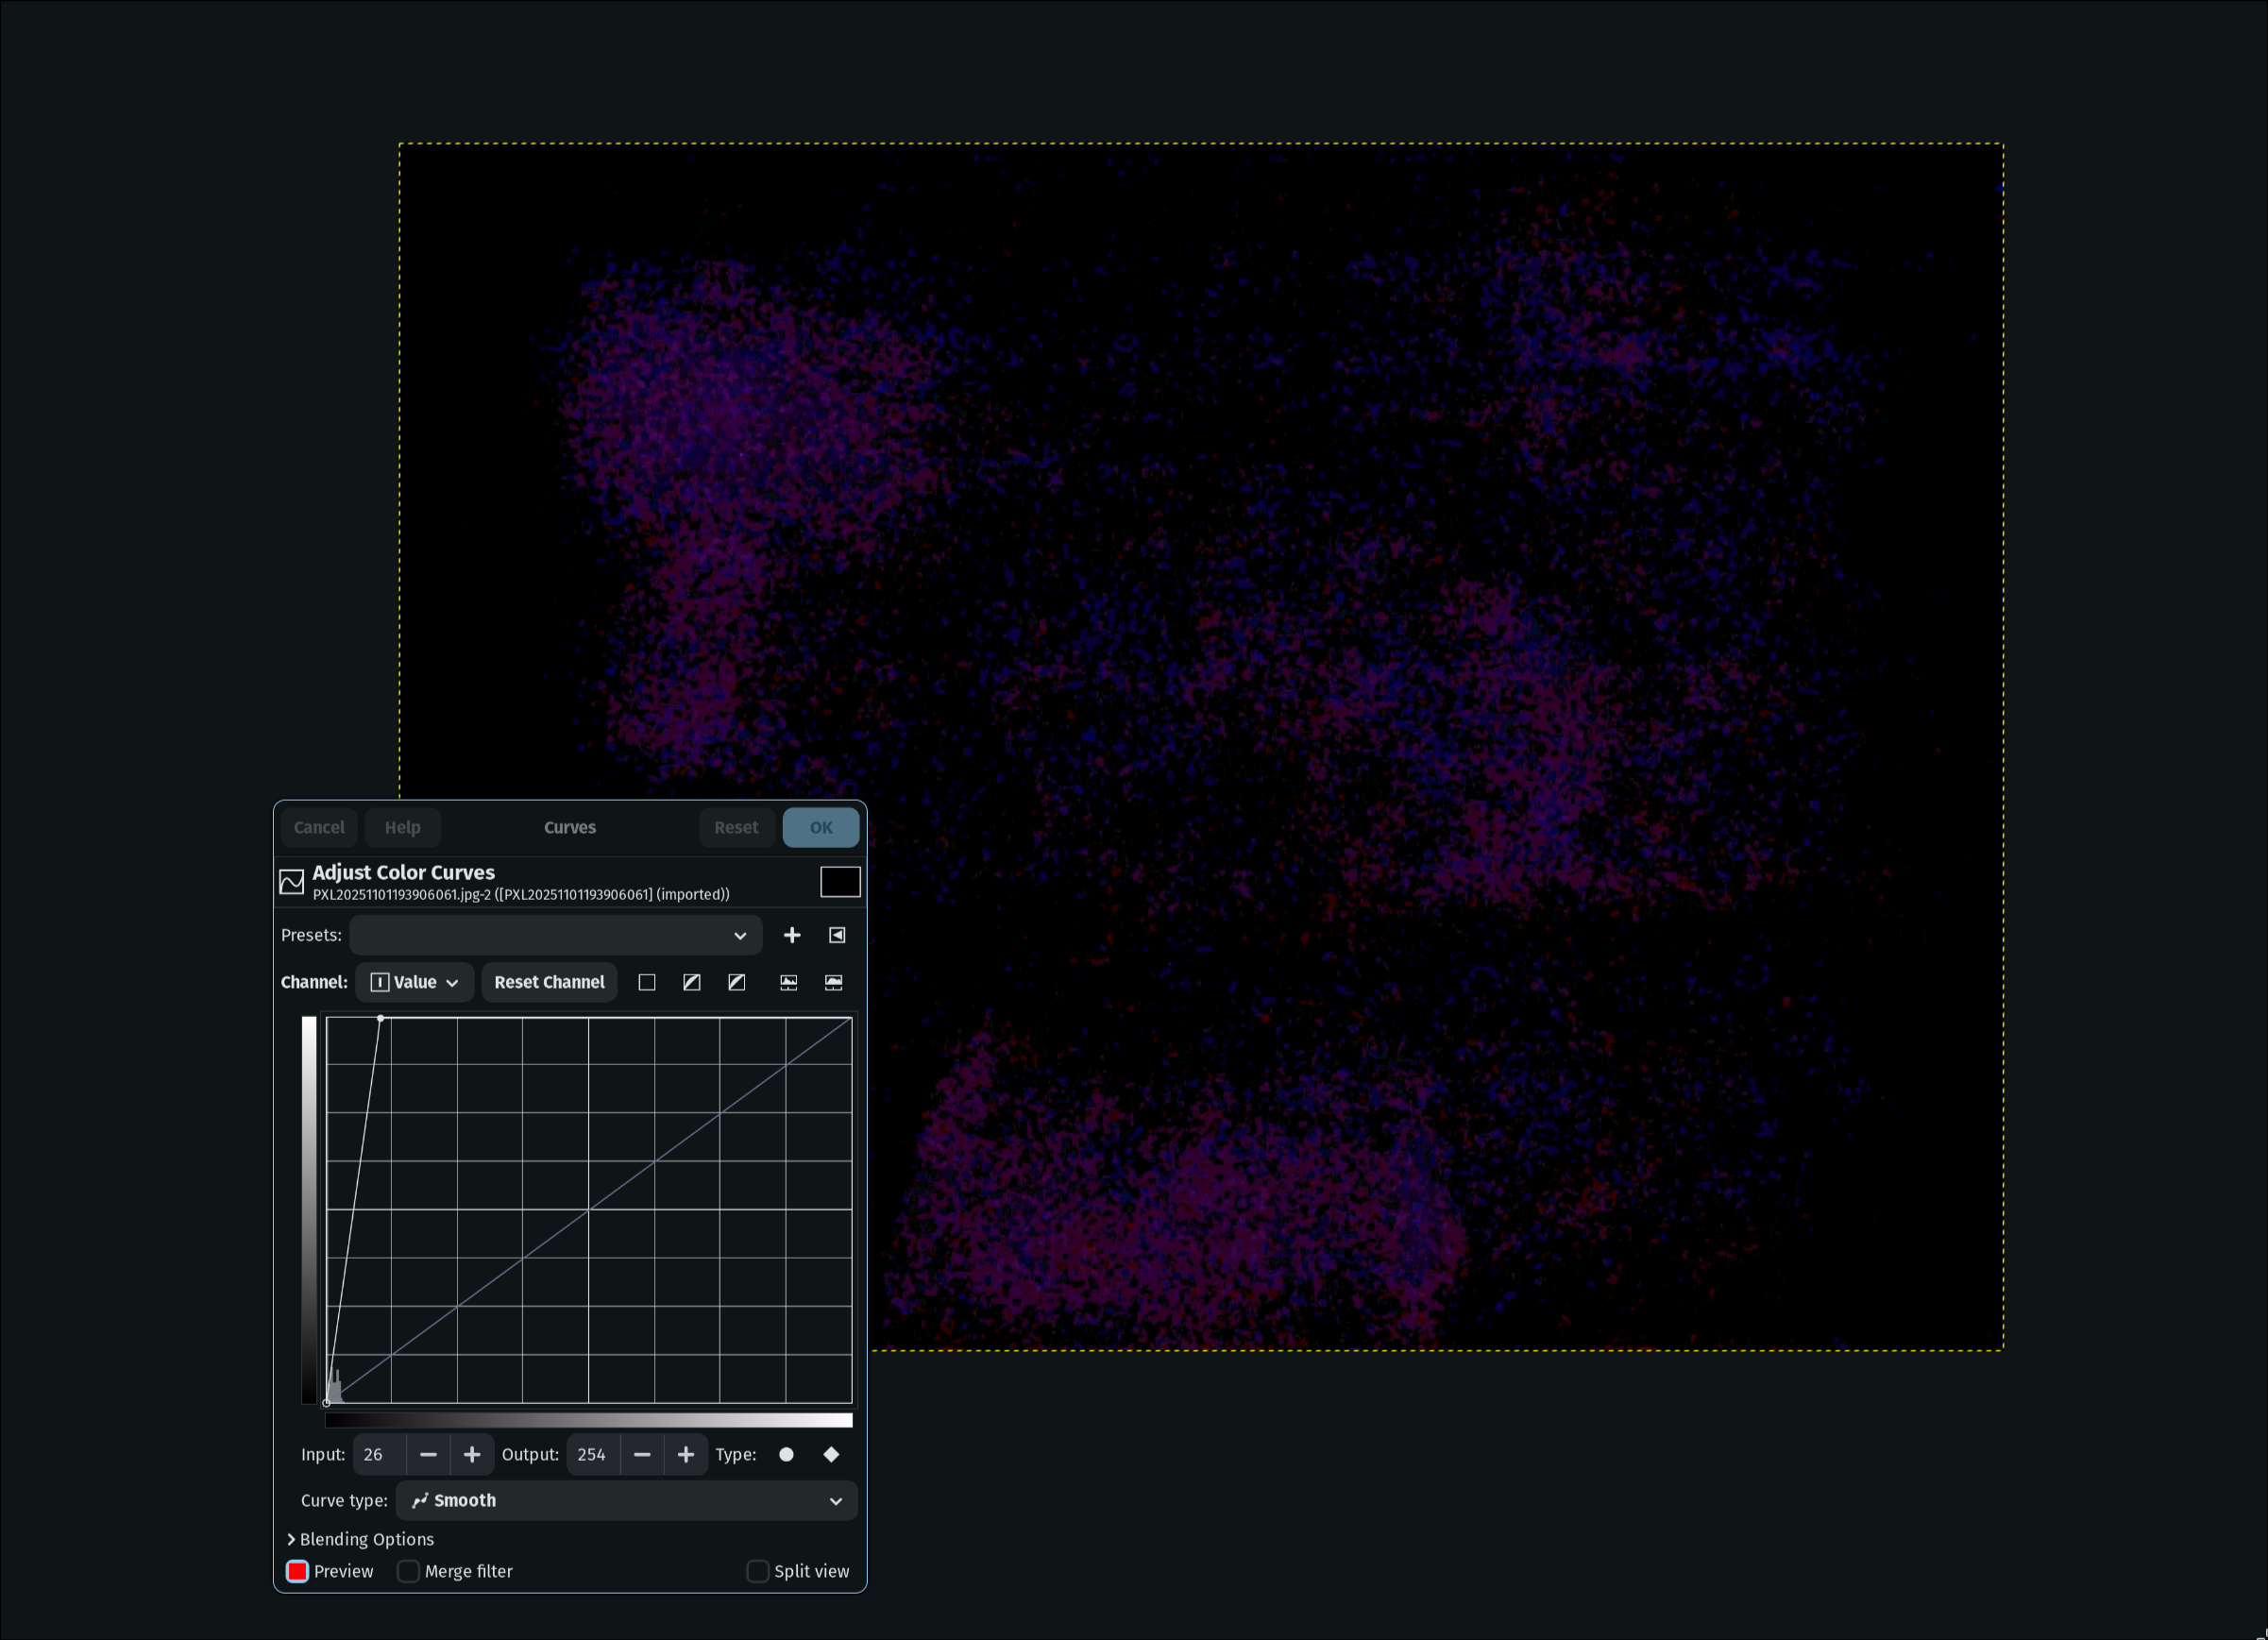Viewport: 2268px width, 1640px height.
Task: Switch to linear histogram view
Action: pos(788,982)
